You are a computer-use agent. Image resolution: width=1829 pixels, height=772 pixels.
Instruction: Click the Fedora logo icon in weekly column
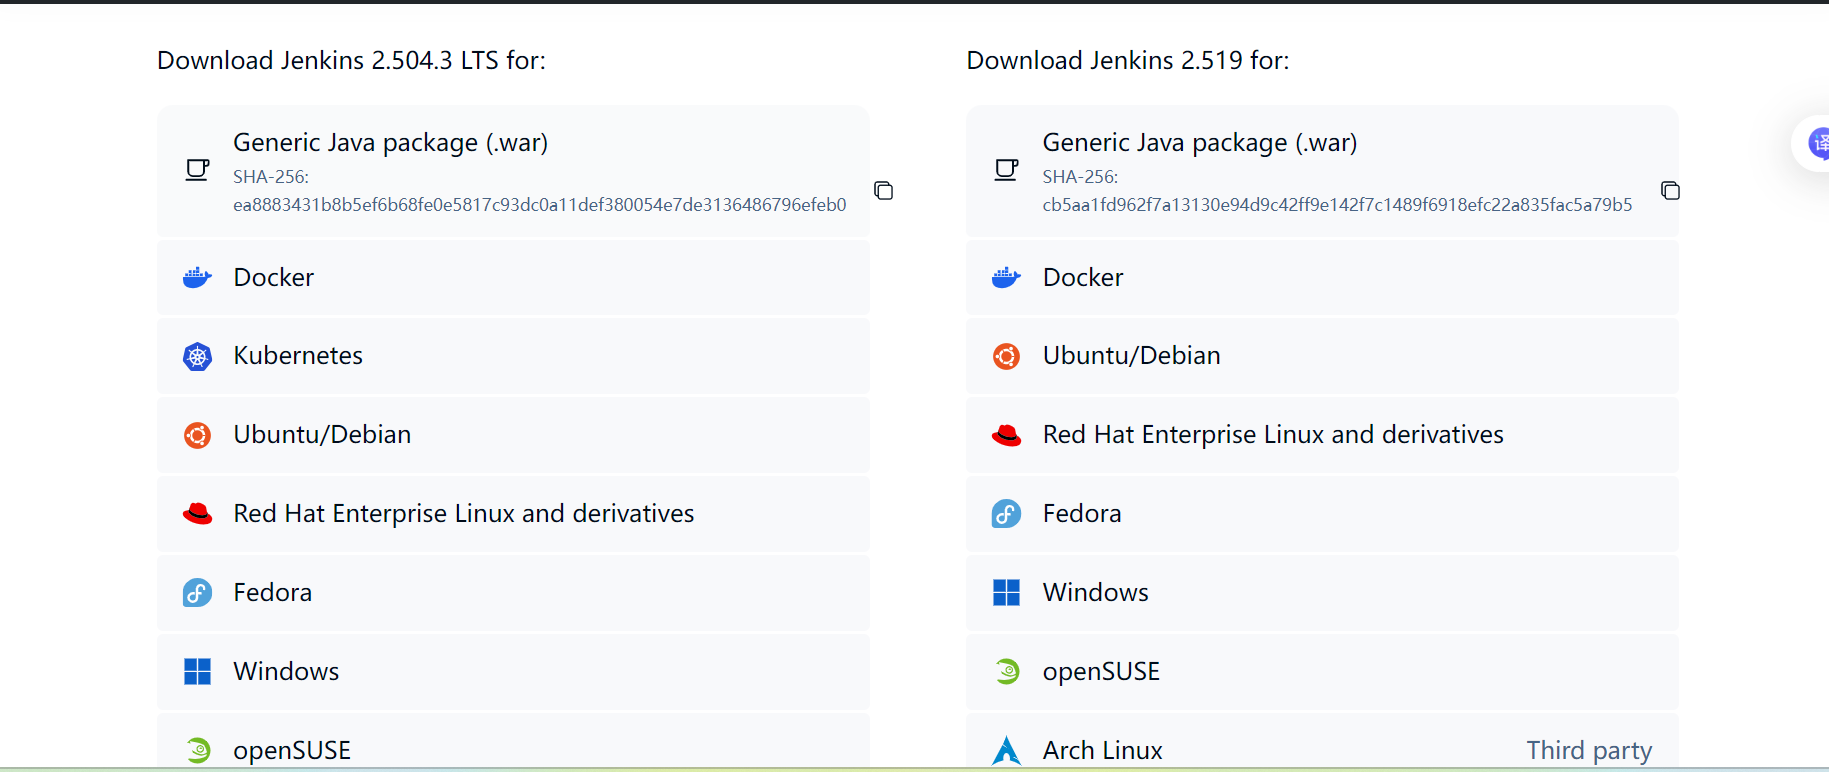[1006, 514]
